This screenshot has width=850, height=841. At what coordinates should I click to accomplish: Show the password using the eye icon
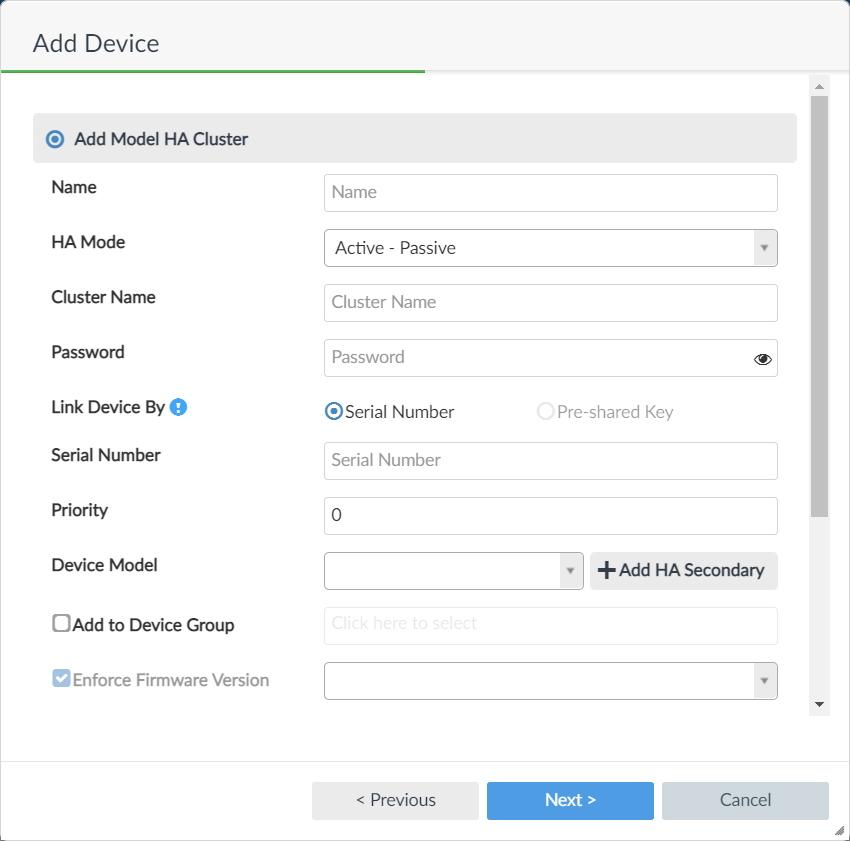[763, 358]
